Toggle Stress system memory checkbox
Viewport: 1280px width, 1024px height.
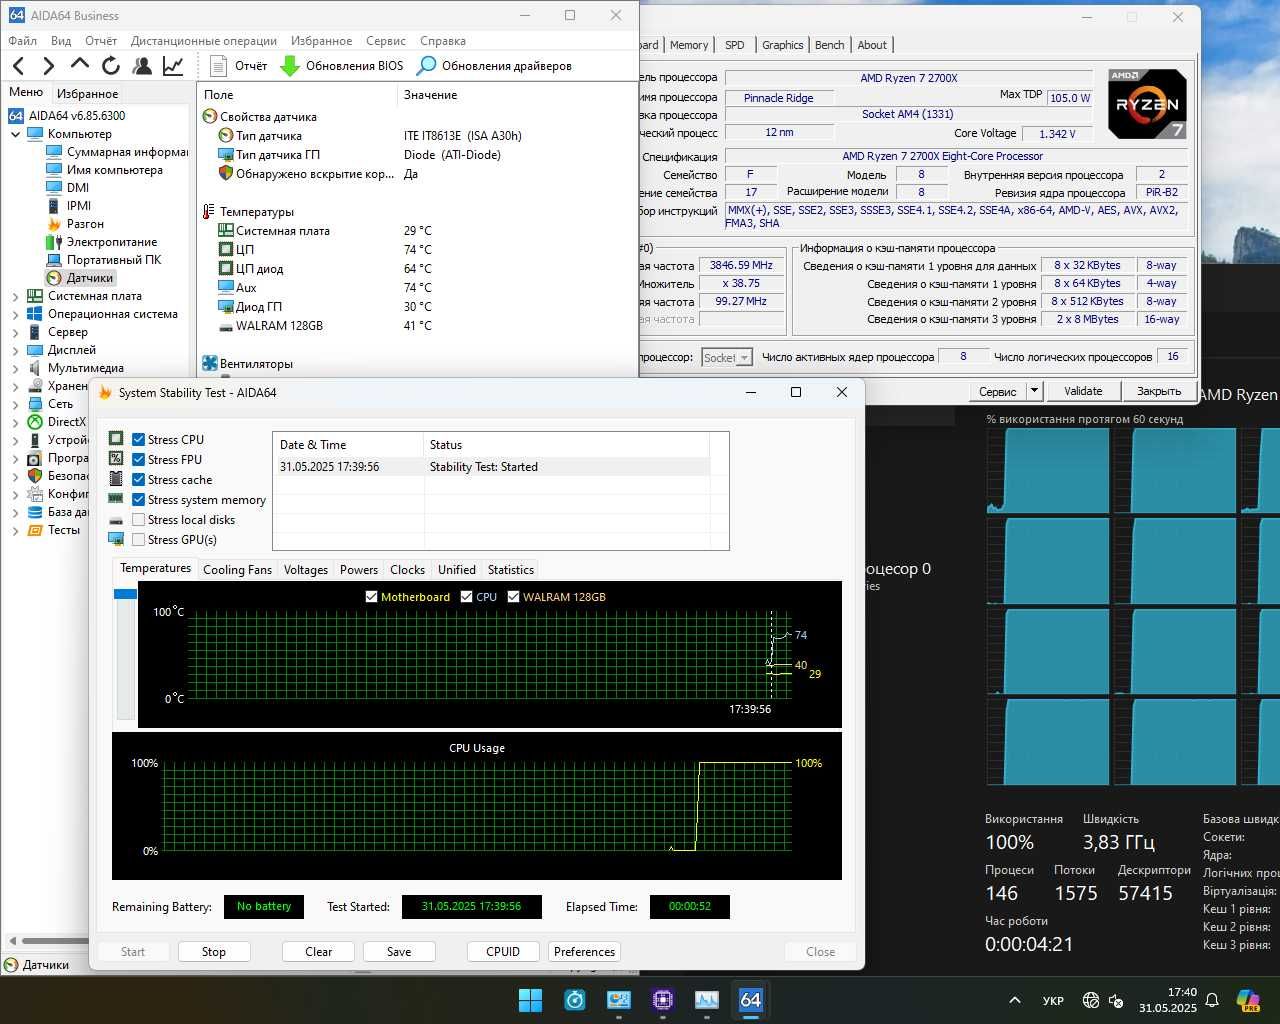pyautogui.click(x=139, y=500)
